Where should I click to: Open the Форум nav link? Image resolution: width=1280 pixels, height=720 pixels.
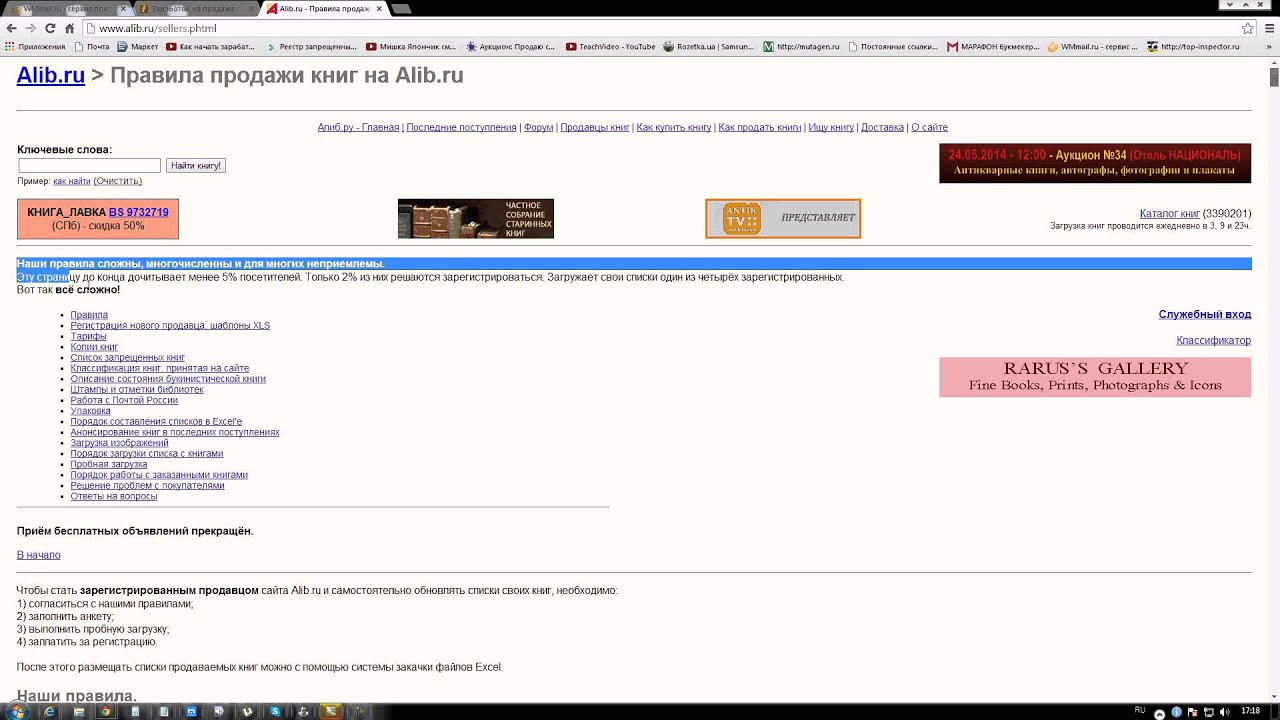pyautogui.click(x=538, y=128)
